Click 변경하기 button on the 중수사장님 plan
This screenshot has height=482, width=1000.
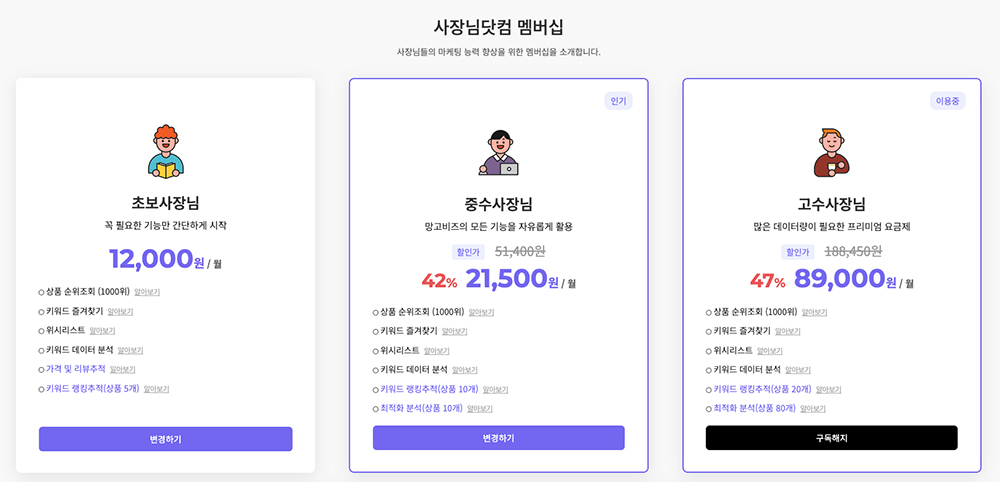tap(499, 438)
